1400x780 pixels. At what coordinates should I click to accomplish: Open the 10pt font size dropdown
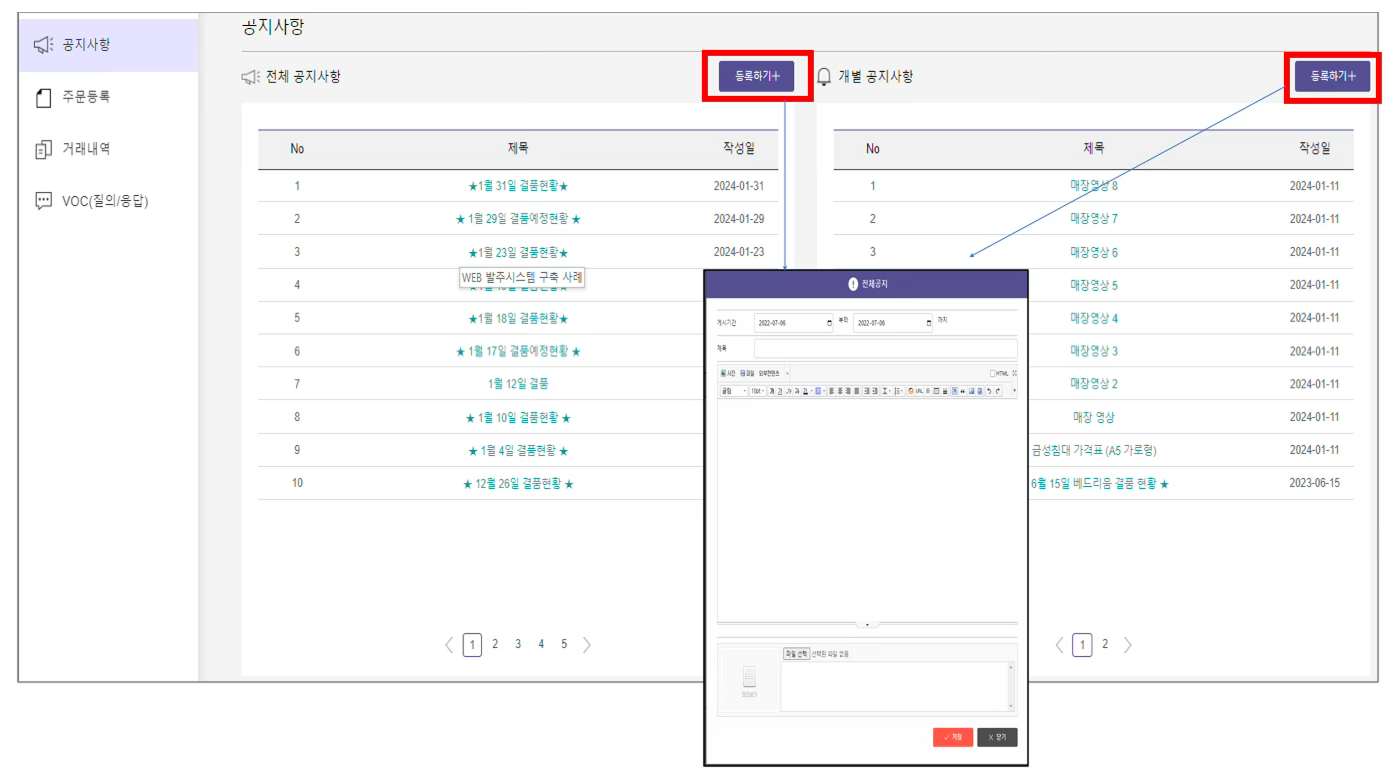point(758,391)
